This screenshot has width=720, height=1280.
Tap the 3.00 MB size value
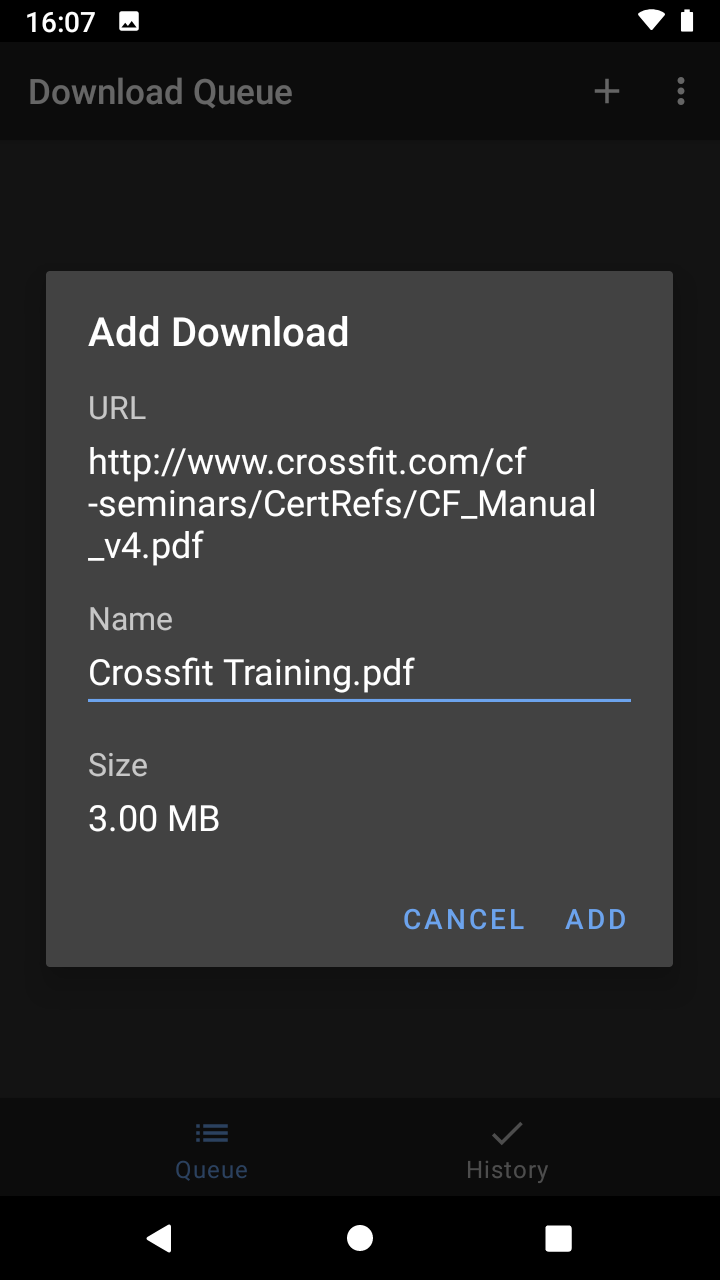[154, 819]
